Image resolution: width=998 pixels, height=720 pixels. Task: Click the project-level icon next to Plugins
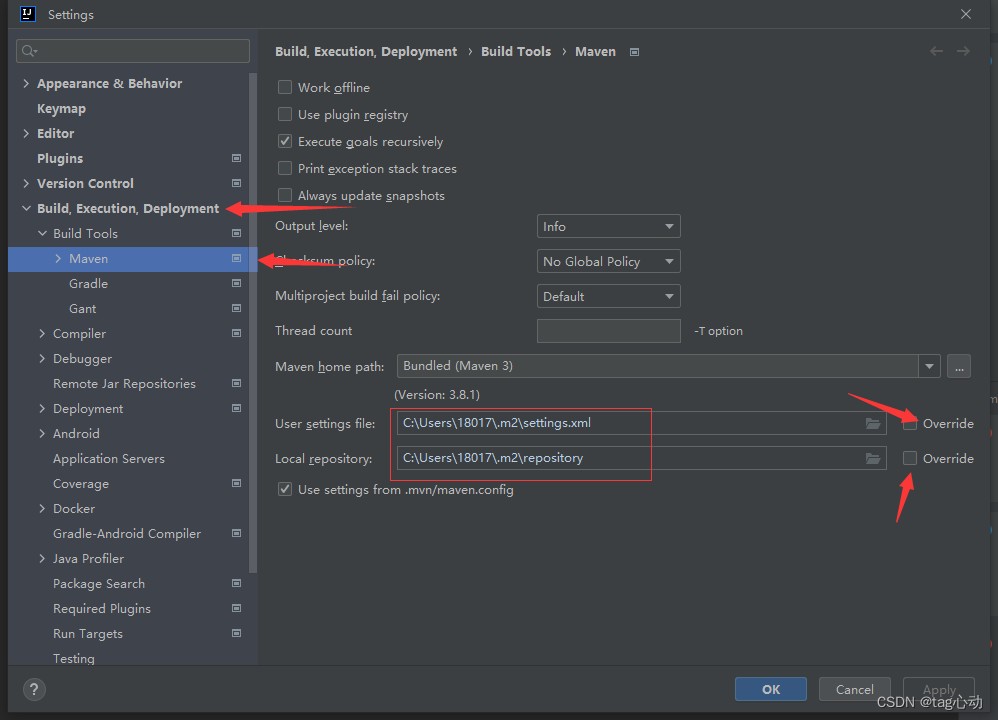[236, 158]
